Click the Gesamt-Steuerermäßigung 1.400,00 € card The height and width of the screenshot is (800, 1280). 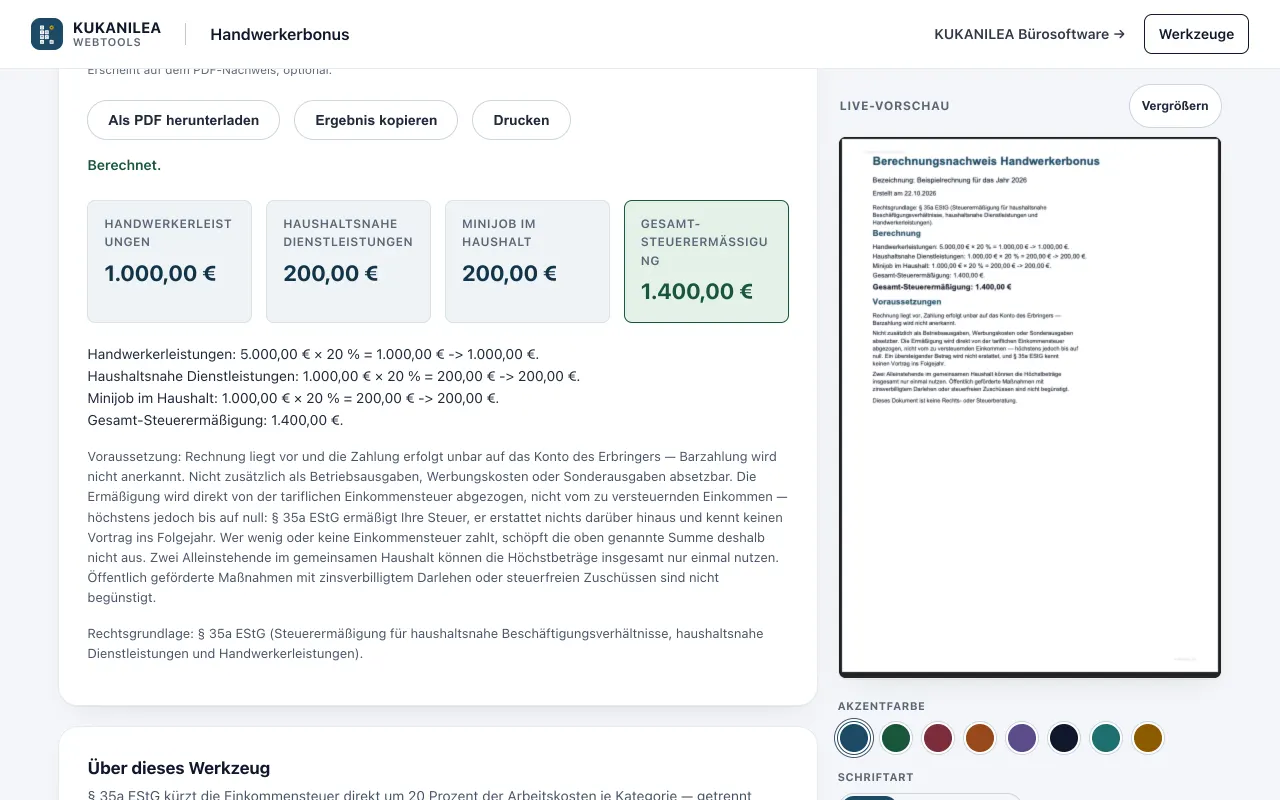[x=706, y=261]
